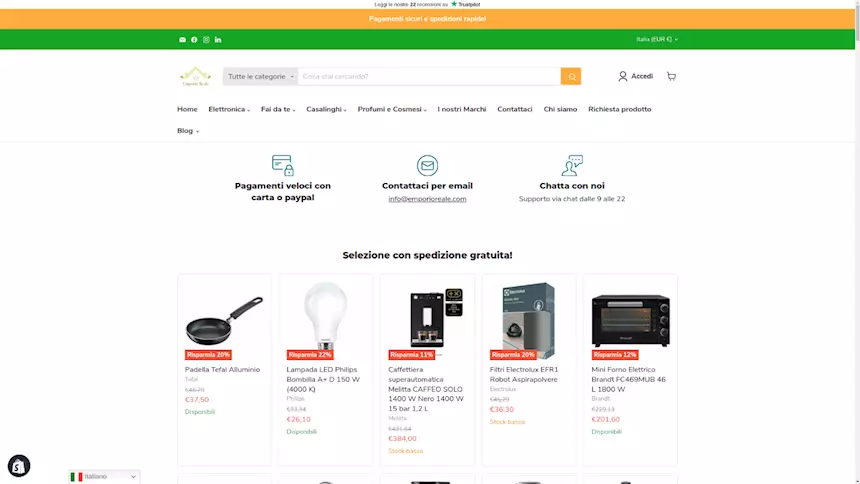Open Padella Tefal Alluminio product title

tap(222, 369)
